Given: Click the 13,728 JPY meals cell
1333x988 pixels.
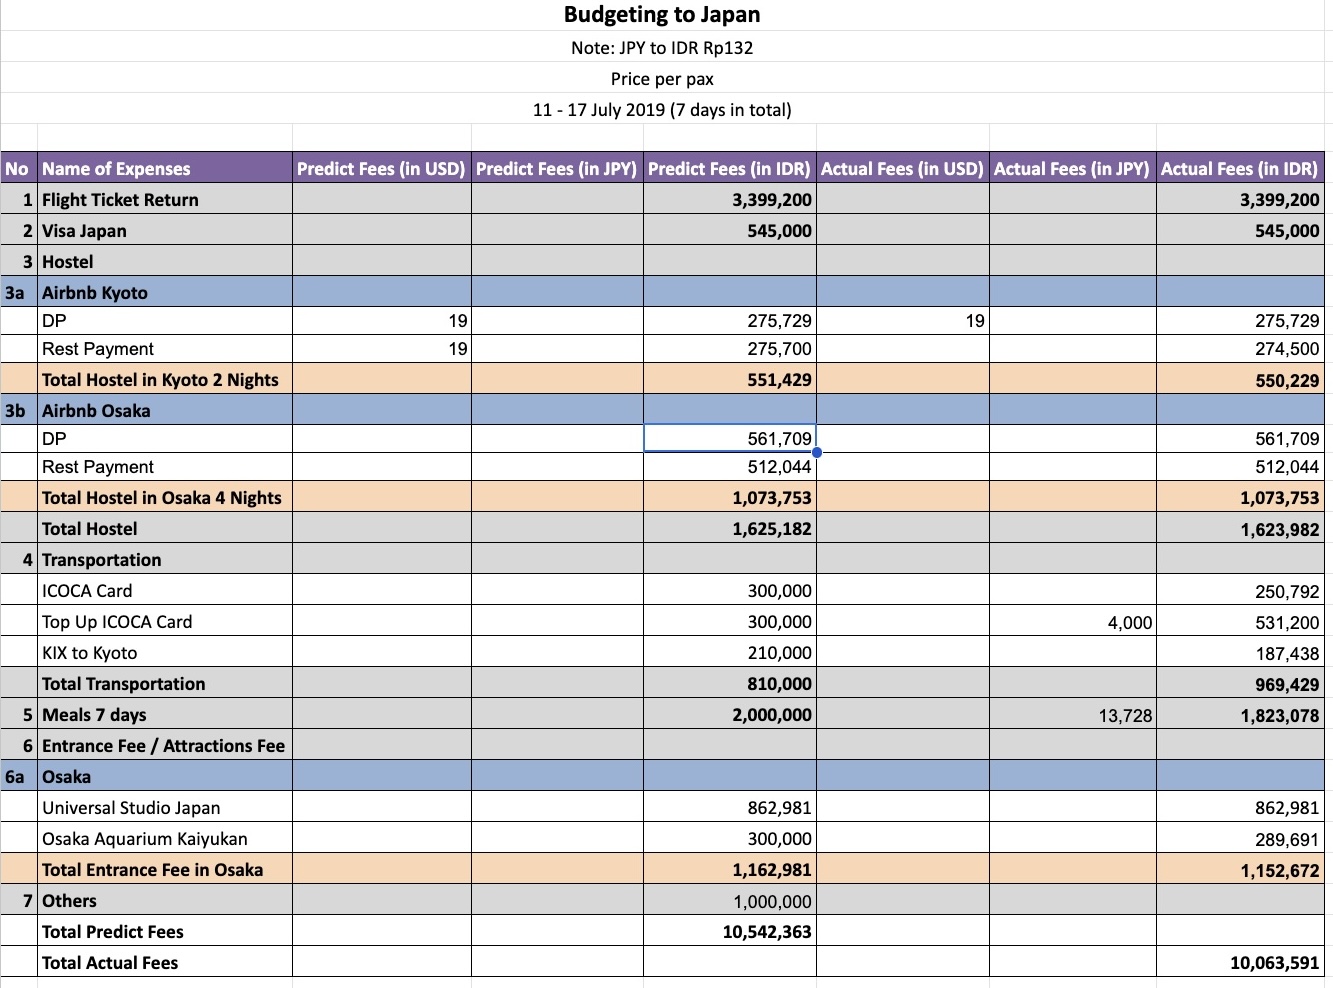Looking at the screenshot, I should pyautogui.click(x=1072, y=716).
